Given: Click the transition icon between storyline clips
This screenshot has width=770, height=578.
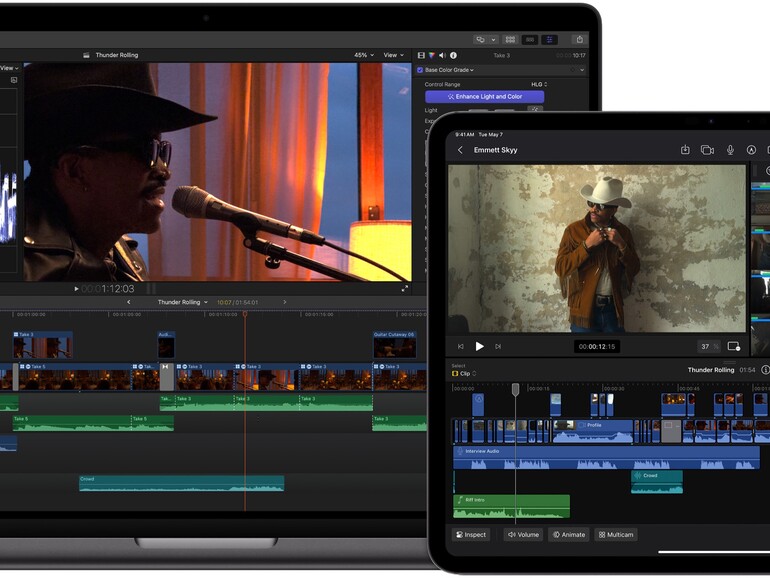Looking at the screenshot, I should click(166, 377).
